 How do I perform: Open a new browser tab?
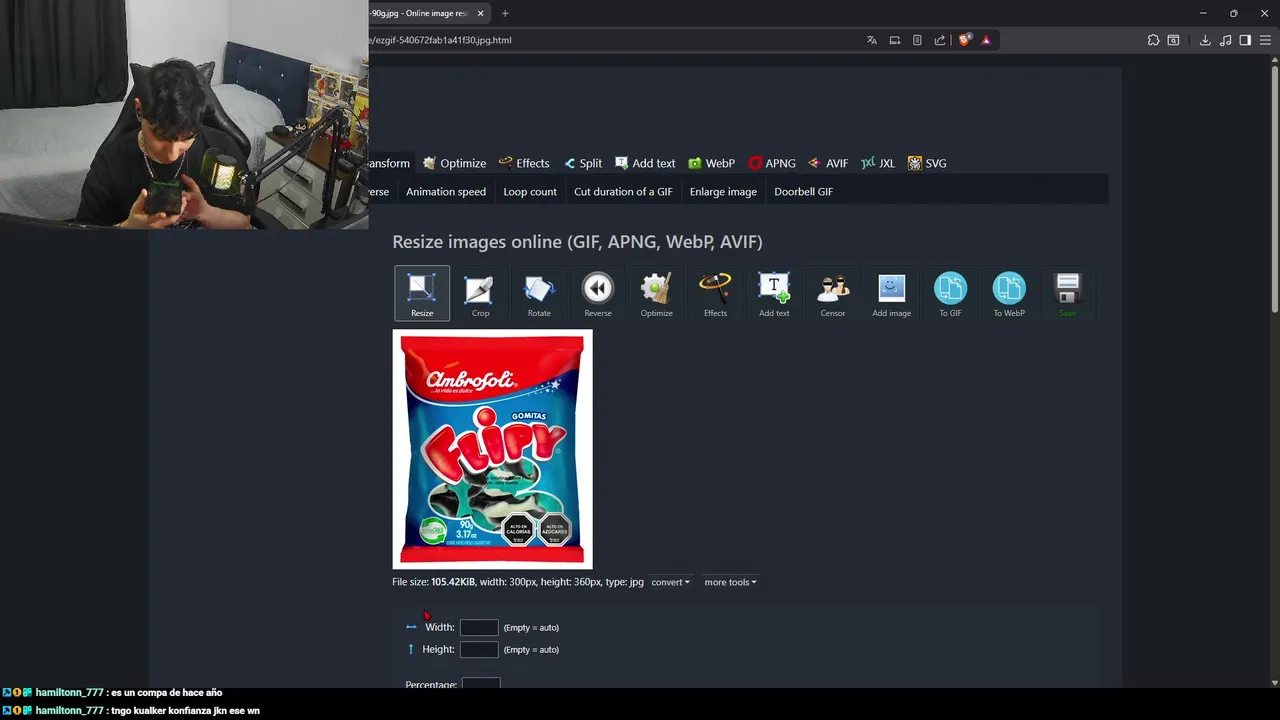point(505,13)
